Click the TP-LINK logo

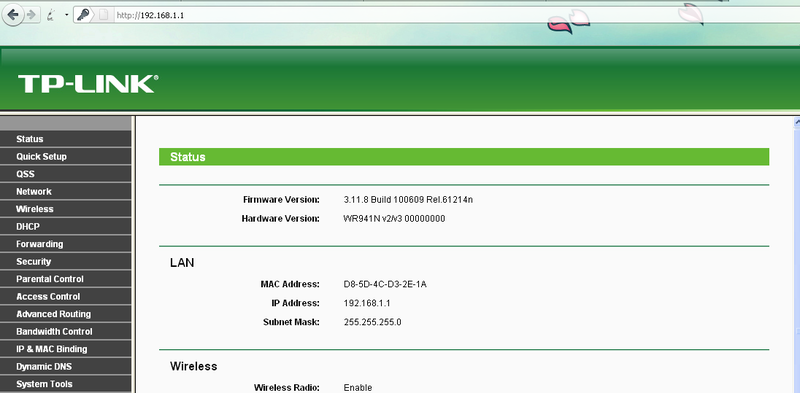click(88, 84)
